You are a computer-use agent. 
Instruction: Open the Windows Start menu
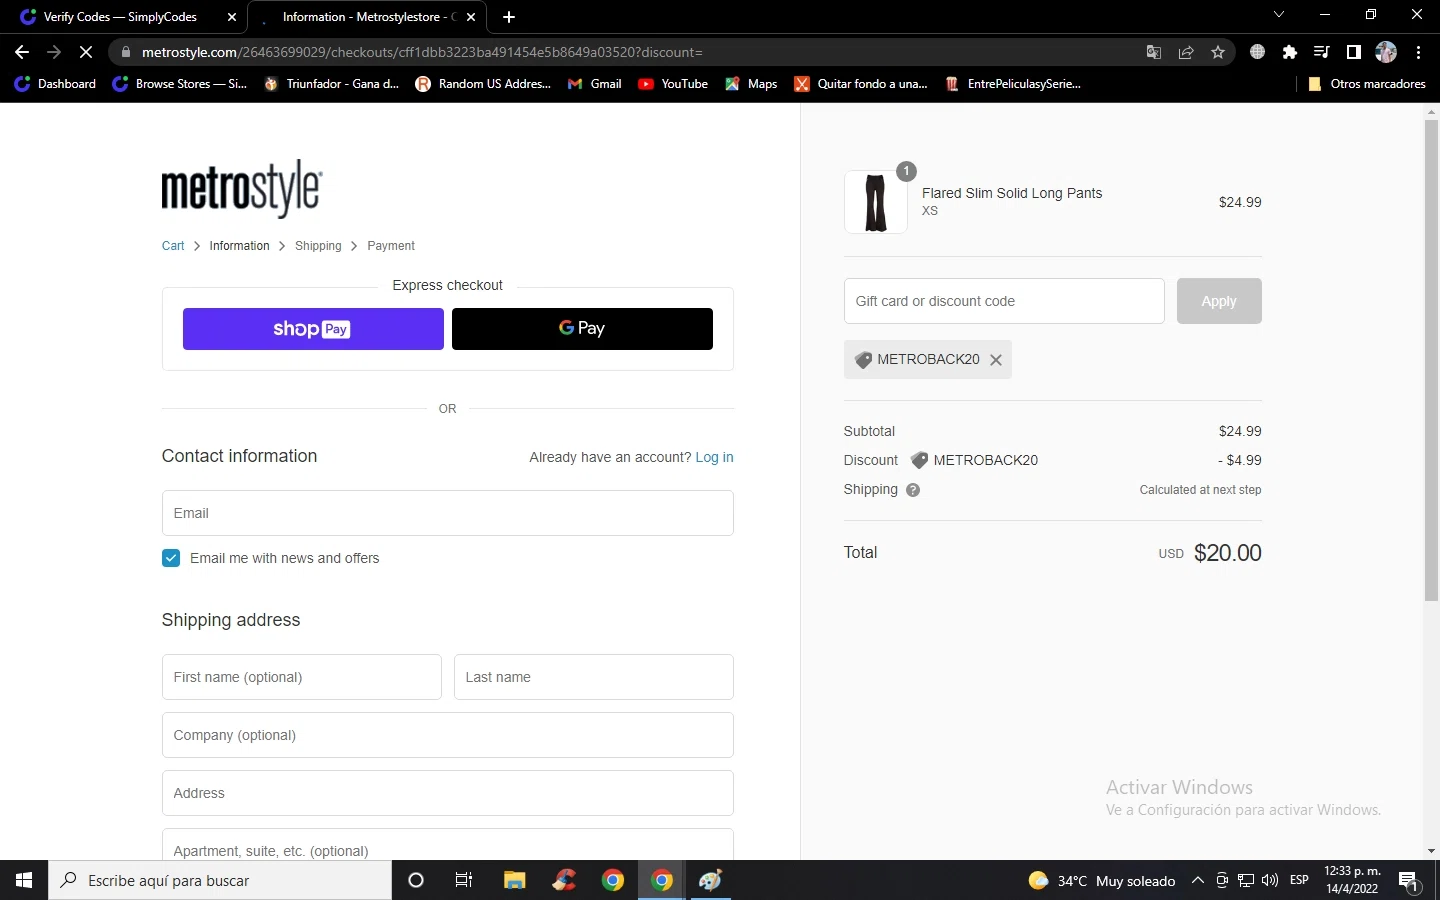pos(24,880)
